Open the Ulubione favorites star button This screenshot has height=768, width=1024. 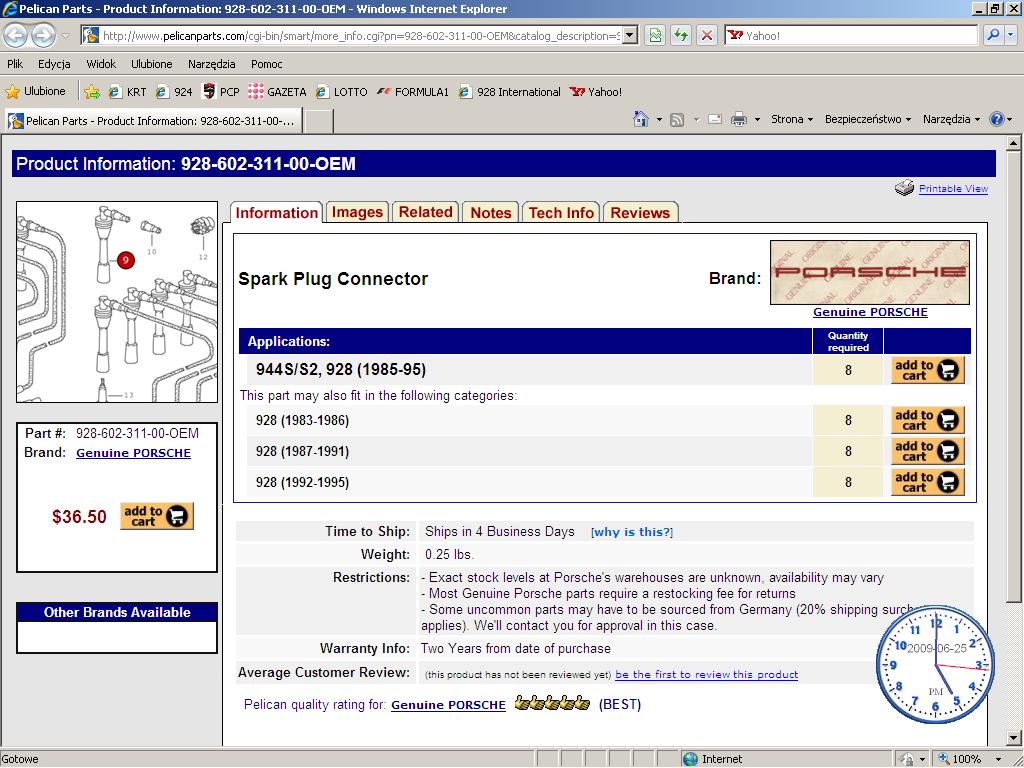pyautogui.click(x=35, y=91)
